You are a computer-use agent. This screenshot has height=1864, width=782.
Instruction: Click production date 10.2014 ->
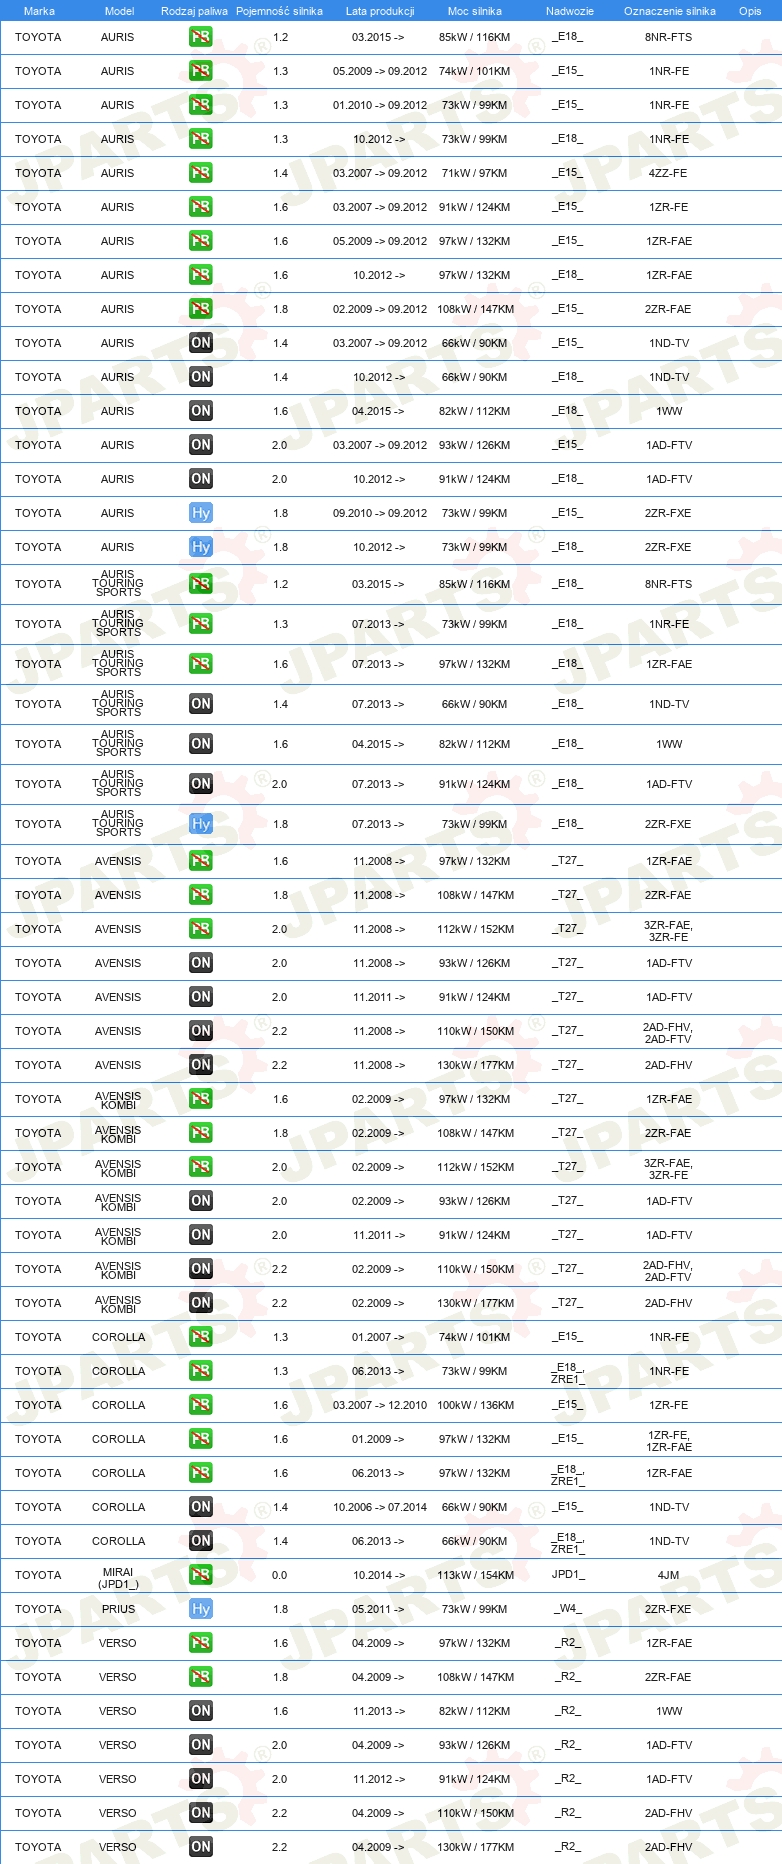[x=379, y=1575]
